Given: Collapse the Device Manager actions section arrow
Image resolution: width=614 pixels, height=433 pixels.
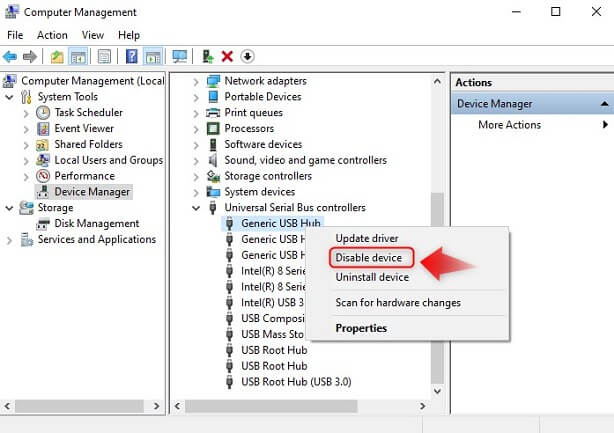Looking at the screenshot, I should (604, 104).
